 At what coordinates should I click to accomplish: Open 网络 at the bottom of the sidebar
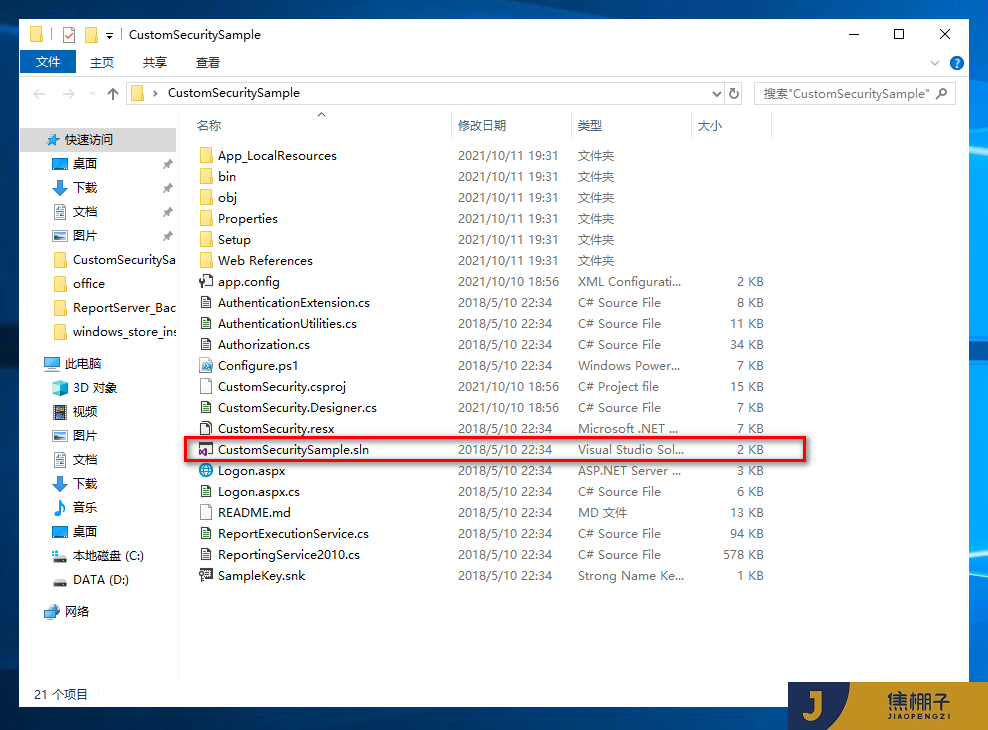click(77, 611)
